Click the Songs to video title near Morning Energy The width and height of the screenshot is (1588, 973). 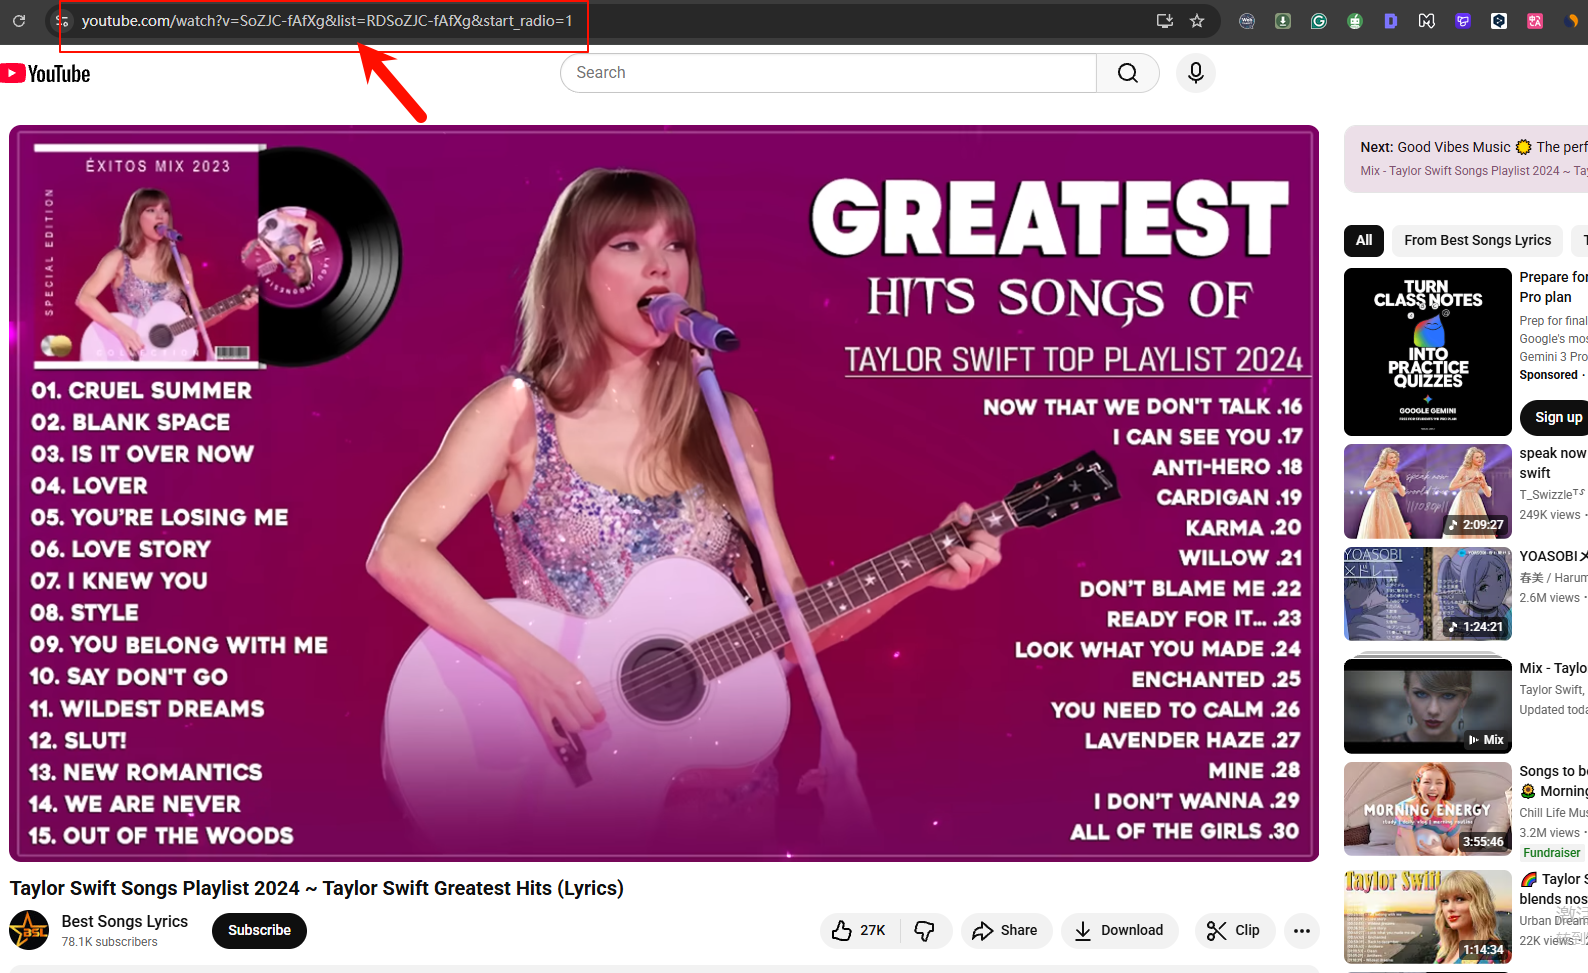1553,781
